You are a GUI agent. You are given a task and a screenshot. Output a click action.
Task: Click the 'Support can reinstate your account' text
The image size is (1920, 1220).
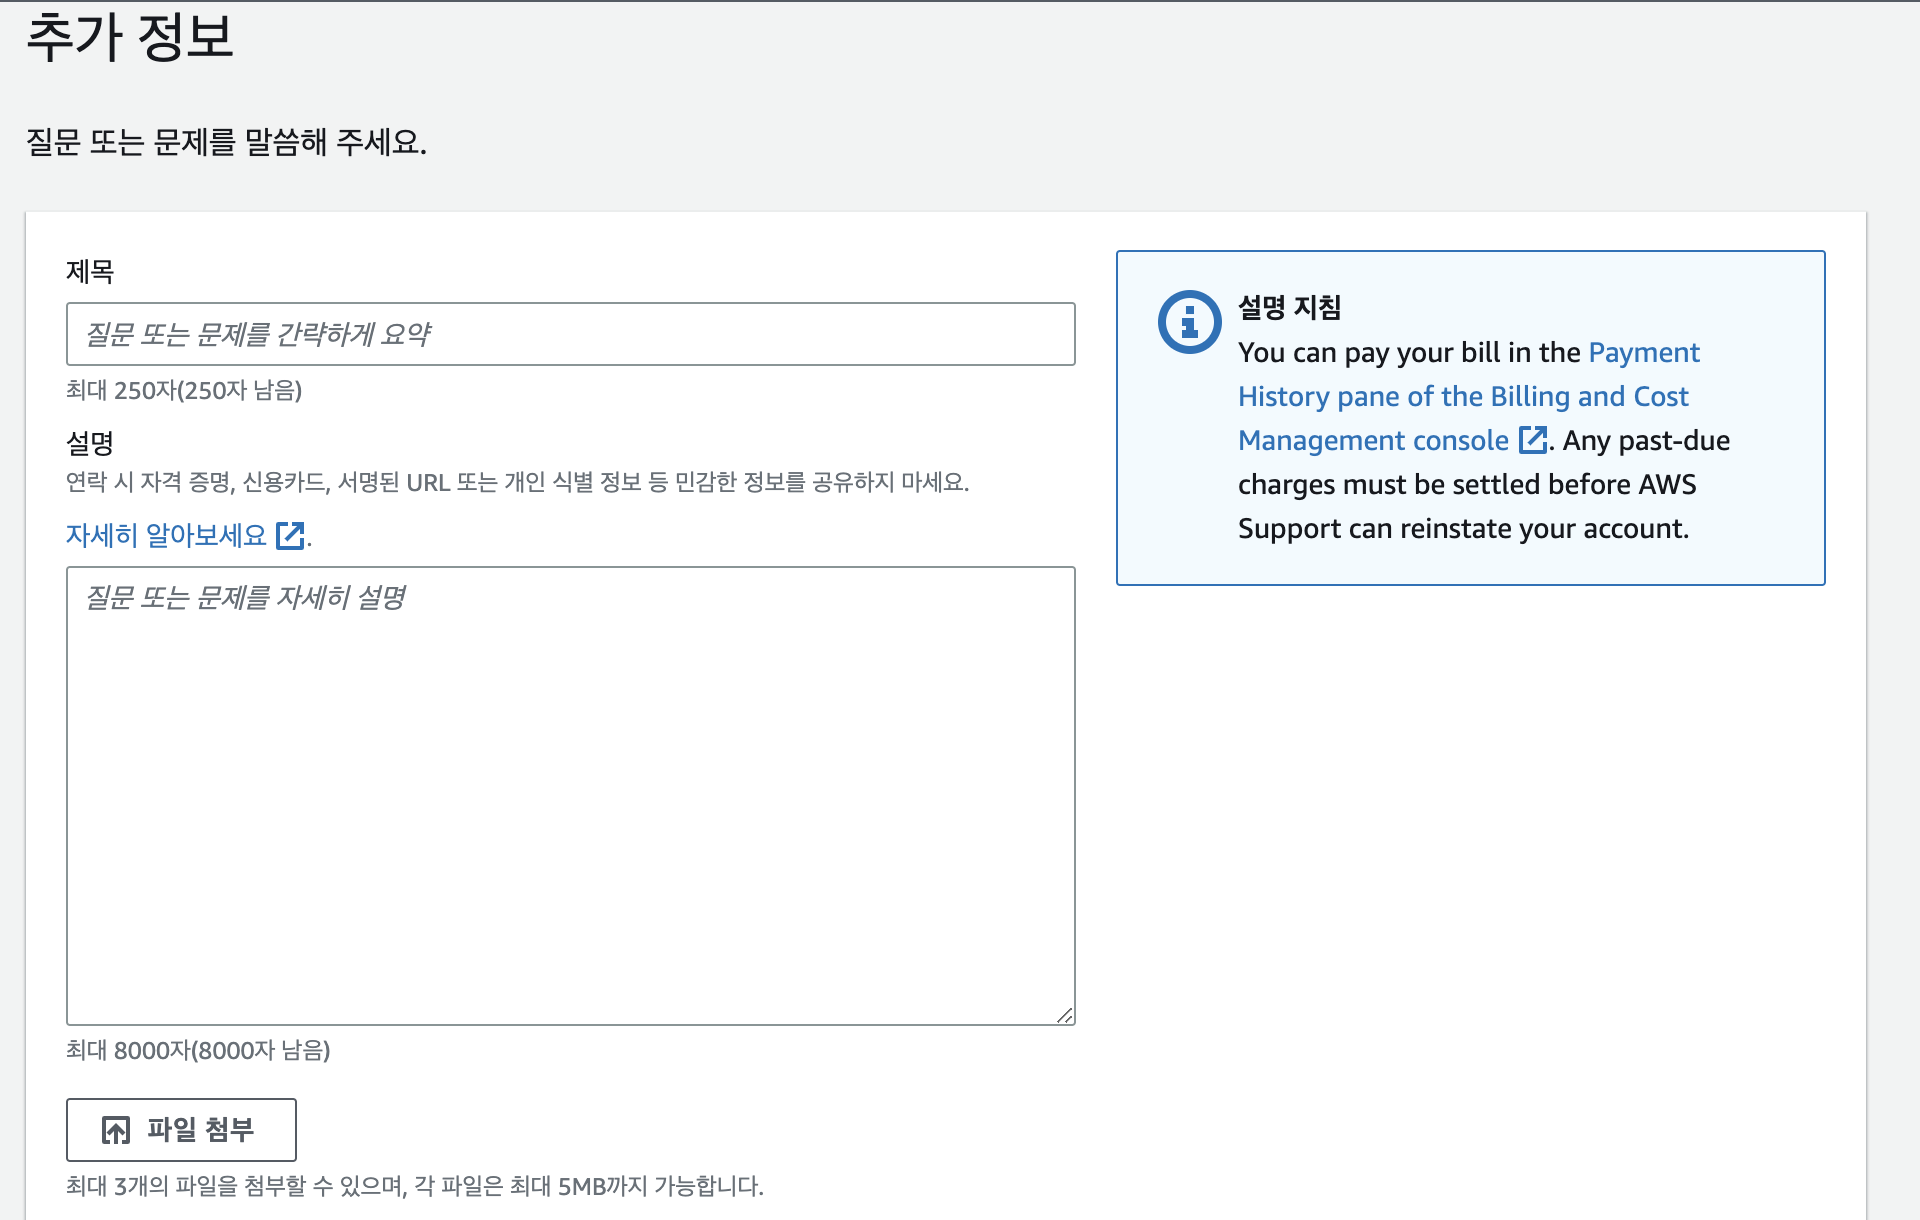pos(1463,528)
